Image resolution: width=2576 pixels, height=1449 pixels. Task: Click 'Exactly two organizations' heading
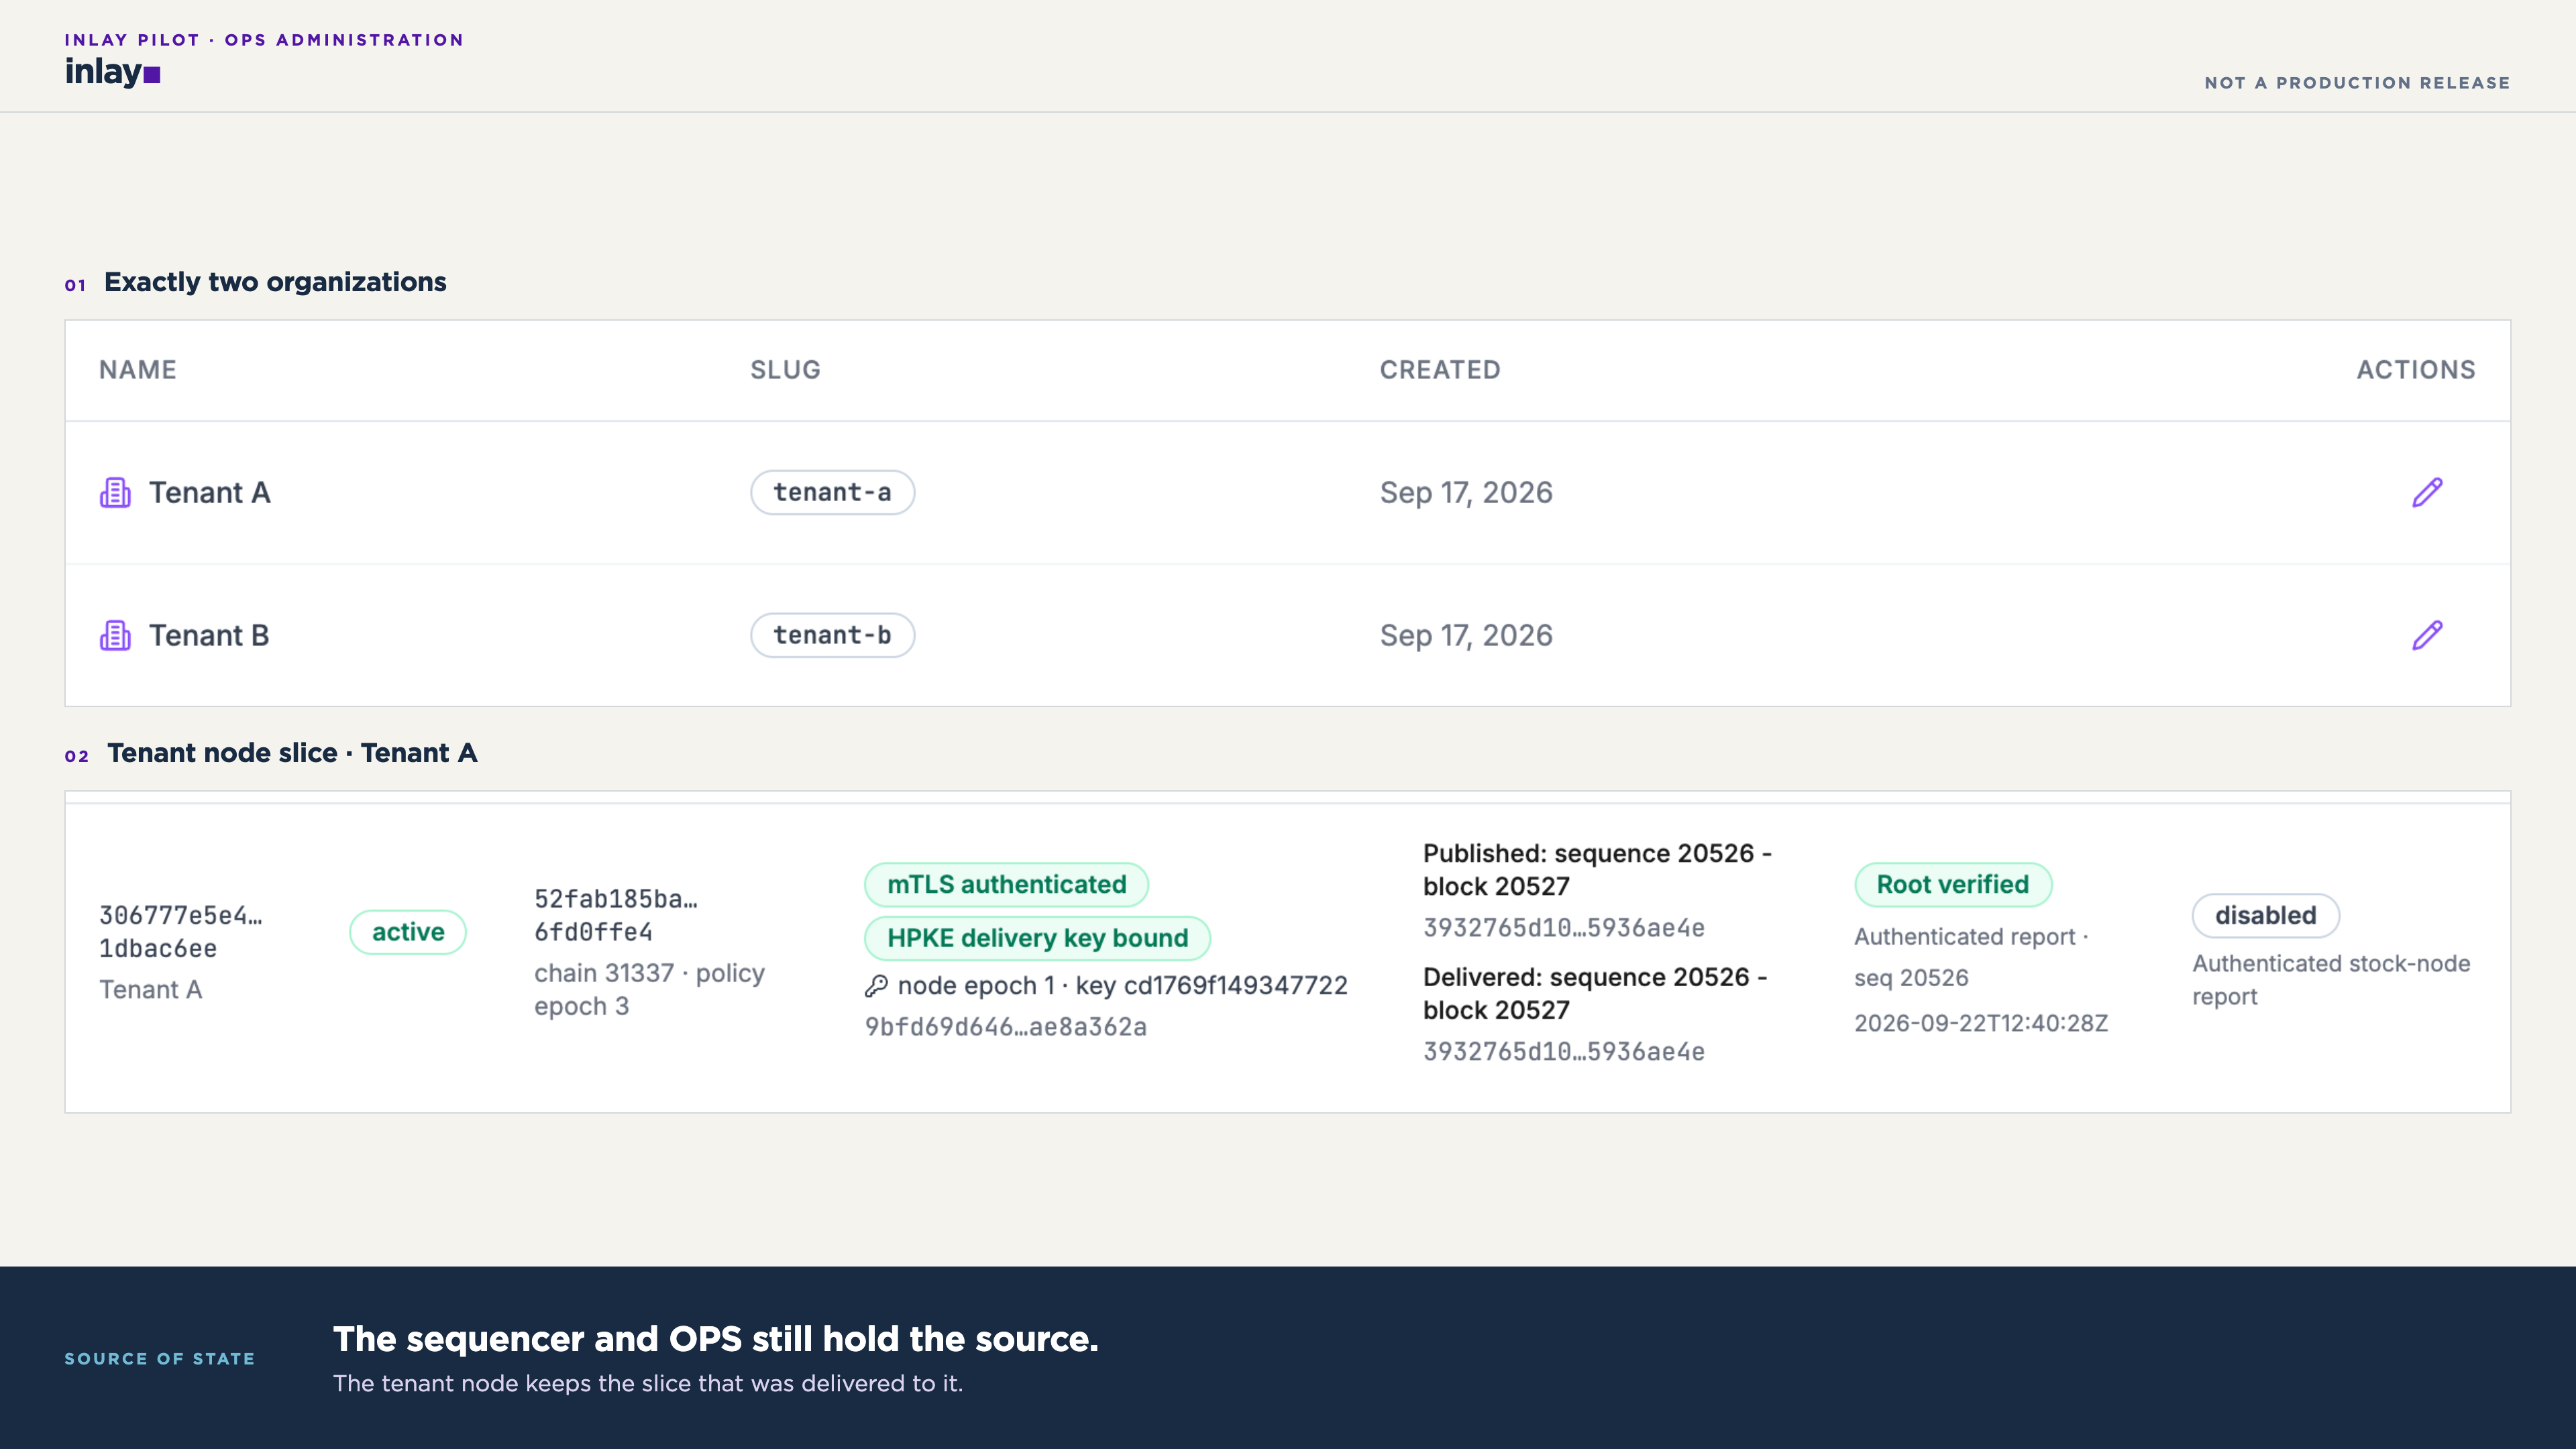coord(275,283)
